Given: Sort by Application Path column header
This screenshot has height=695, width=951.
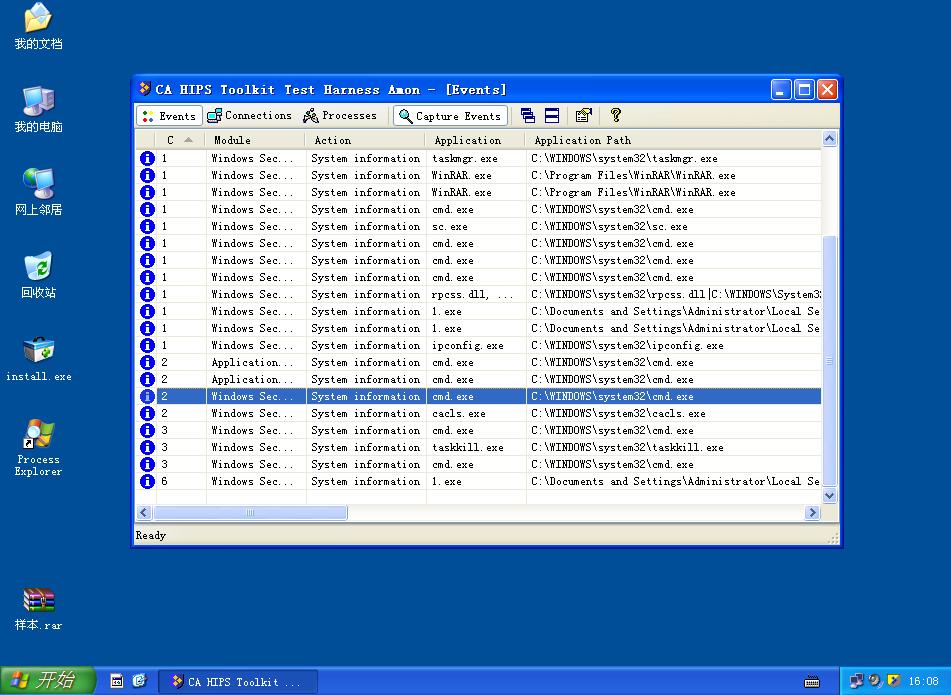Looking at the screenshot, I should (x=673, y=140).
